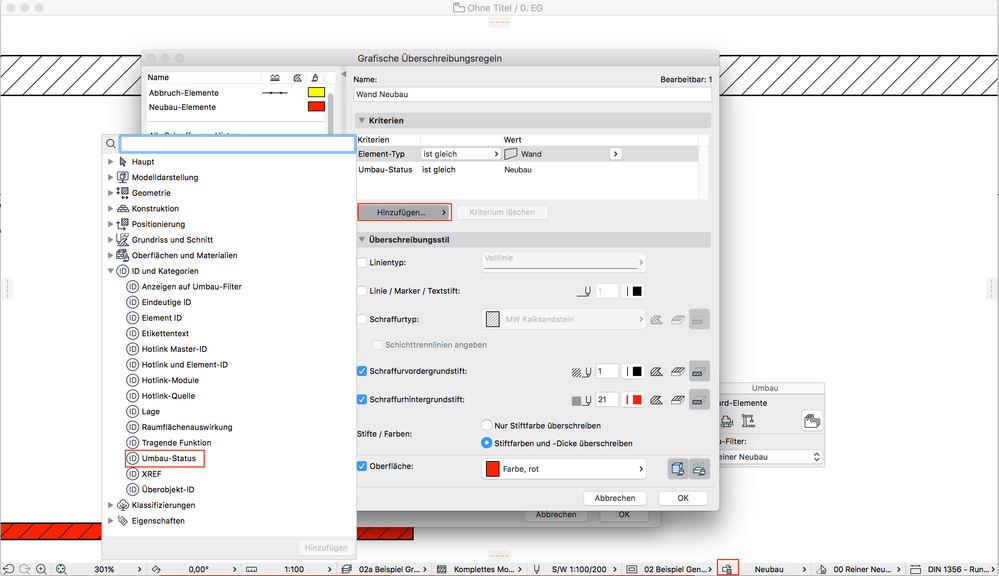The height and width of the screenshot is (576, 999).
Task: Enable Linie / Marker / Textstift checkbox
Action: [362, 291]
